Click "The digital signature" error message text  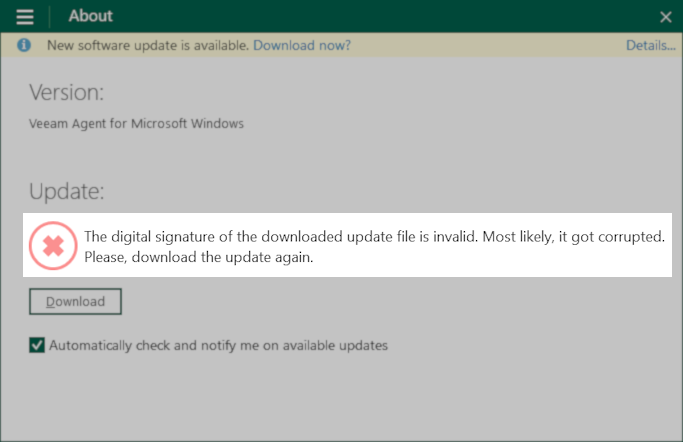[281, 236]
